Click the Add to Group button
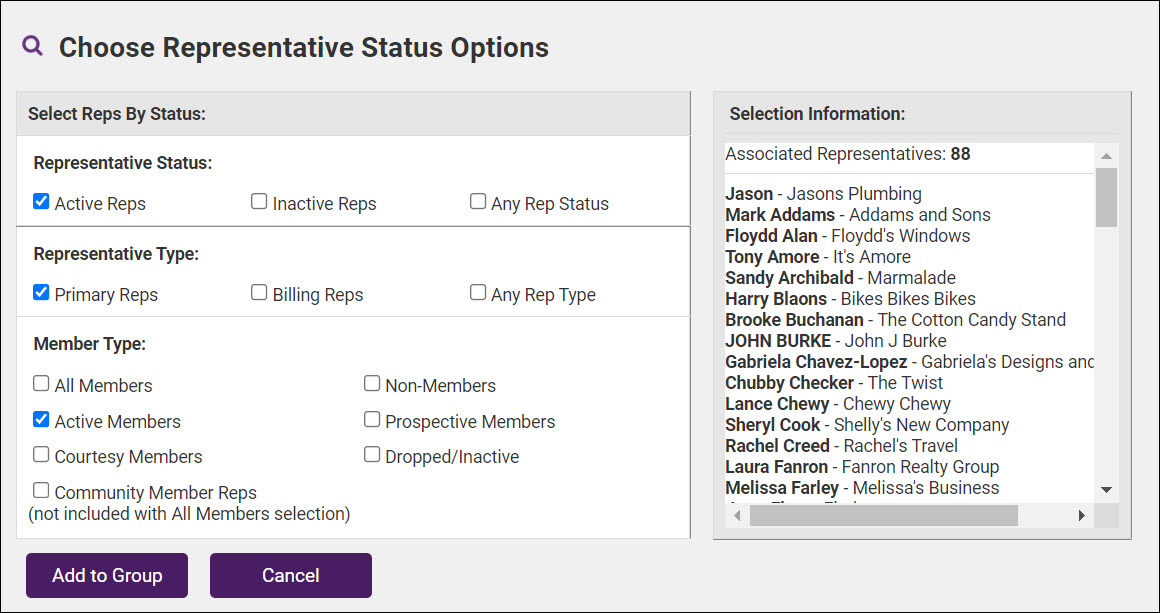 click(107, 575)
